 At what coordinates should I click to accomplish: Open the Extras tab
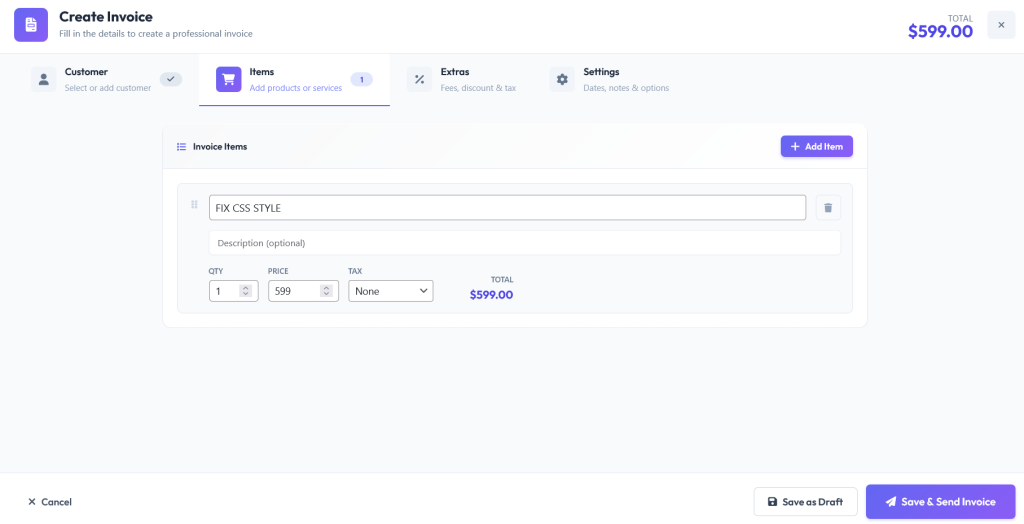461,80
